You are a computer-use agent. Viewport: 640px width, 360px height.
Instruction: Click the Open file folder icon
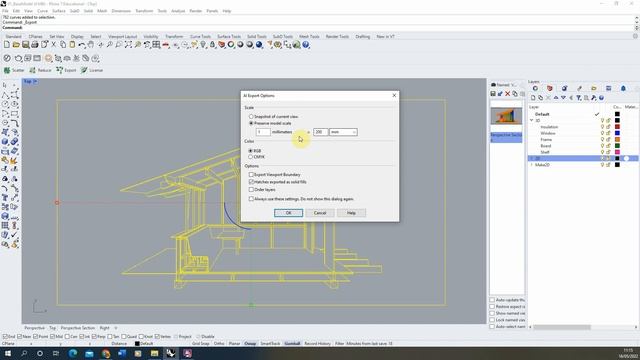16,45
